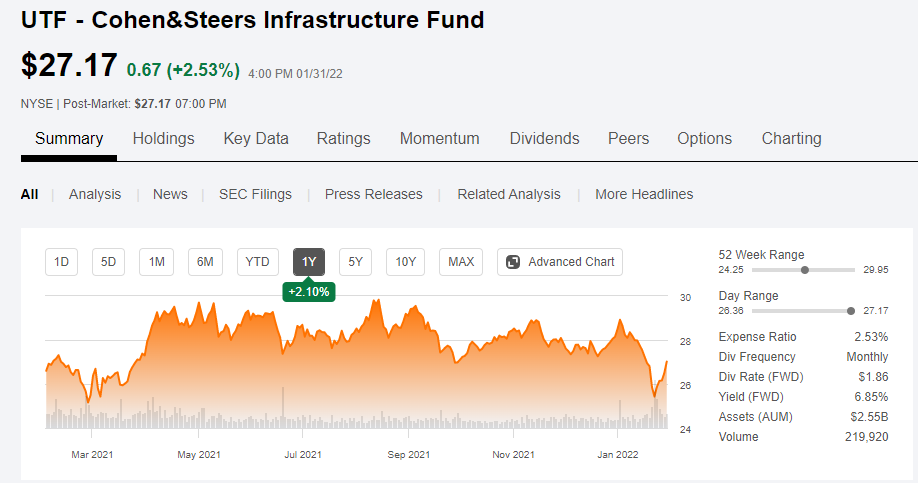Click the Mar 2021 axis label
Screen dimensions: 918x483
[92, 454]
